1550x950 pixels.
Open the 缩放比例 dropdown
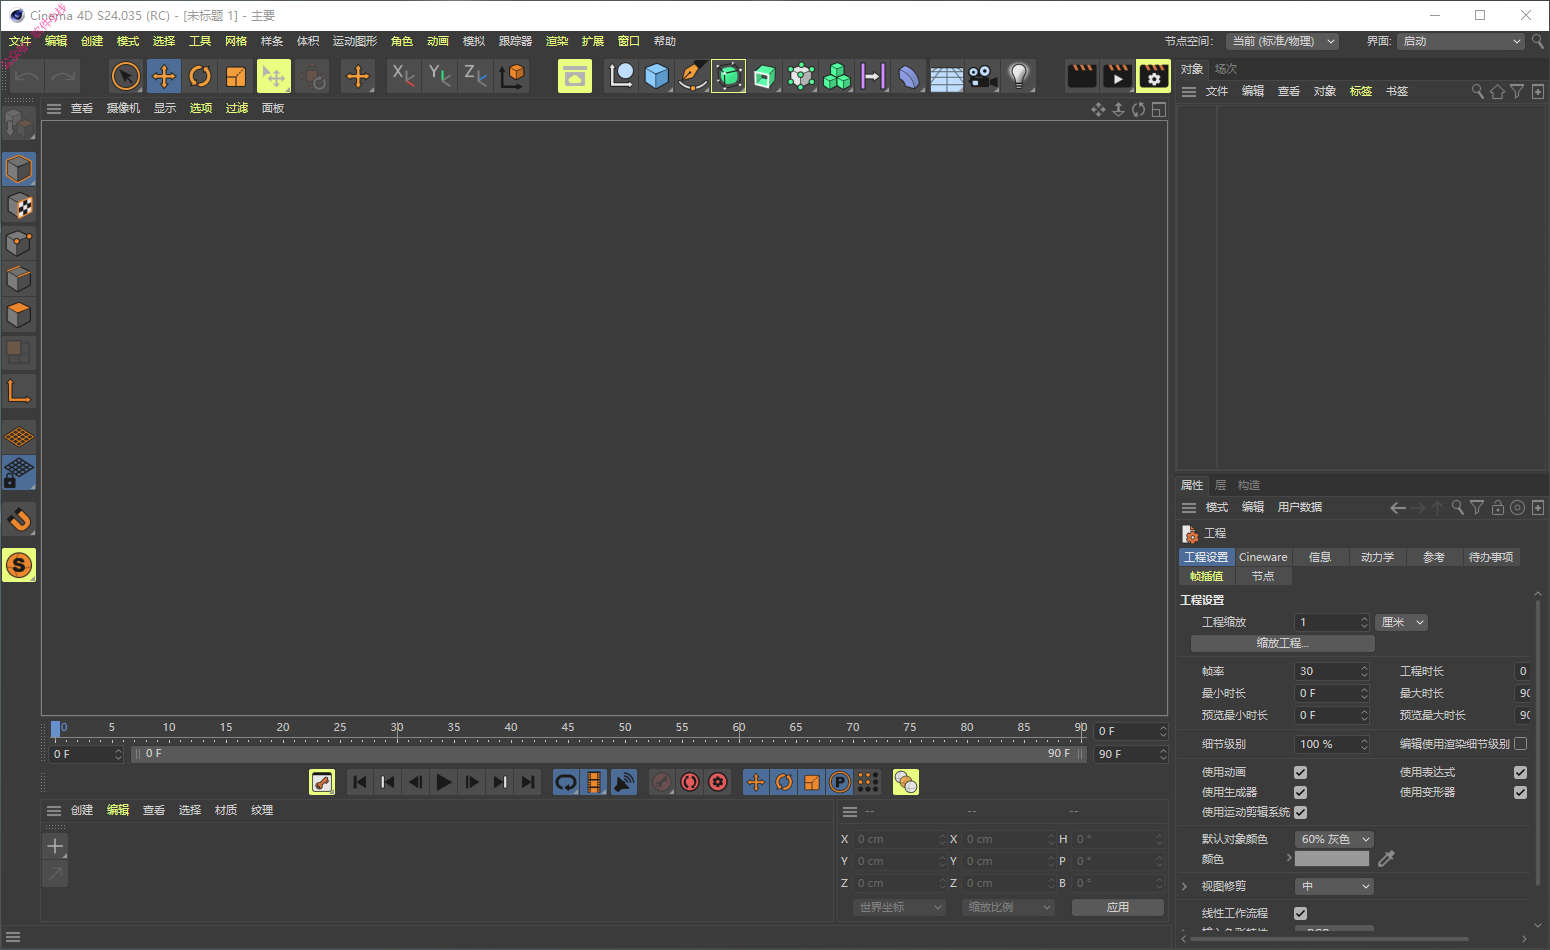pyautogui.click(x=1009, y=907)
